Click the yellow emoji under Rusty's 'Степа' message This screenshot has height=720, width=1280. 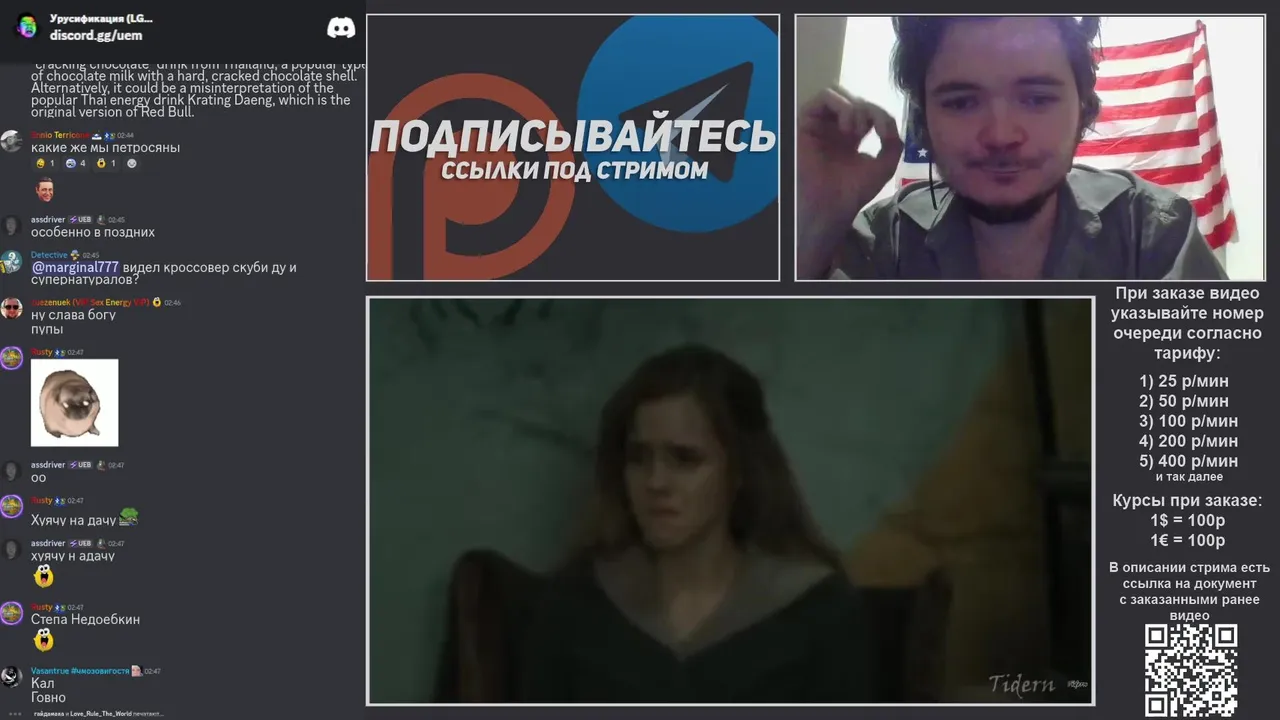(43, 640)
